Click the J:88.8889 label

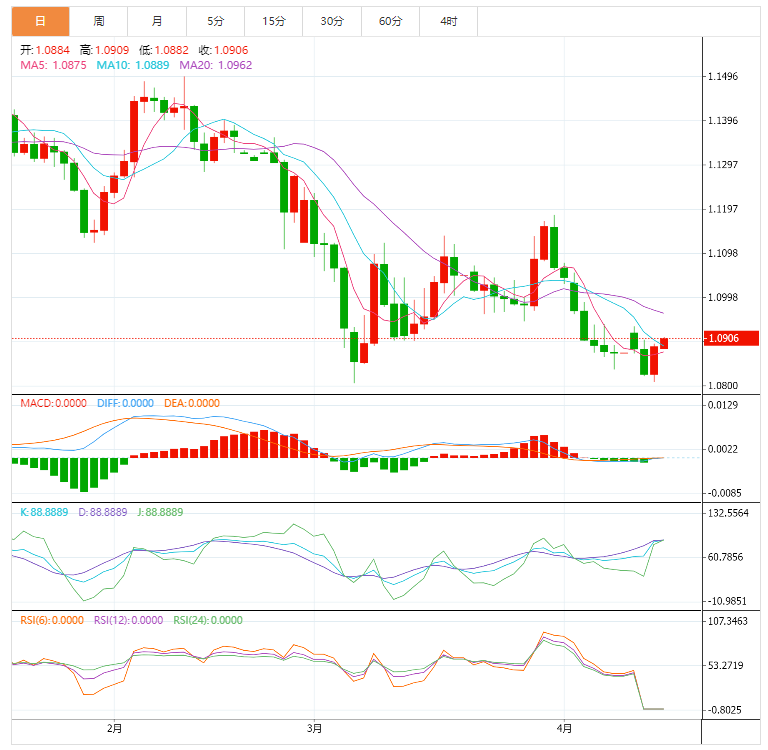[x=160, y=512]
